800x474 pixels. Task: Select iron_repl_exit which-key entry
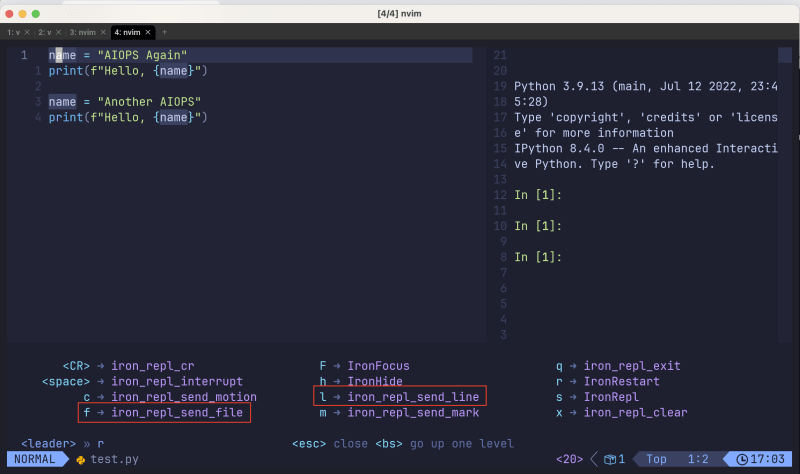coord(618,366)
